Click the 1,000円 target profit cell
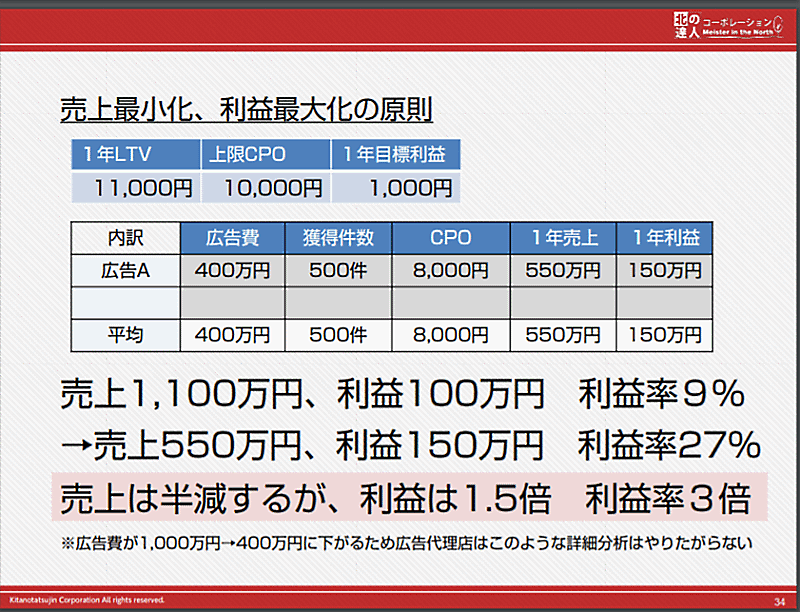800x612 pixels. (x=394, y=187)
